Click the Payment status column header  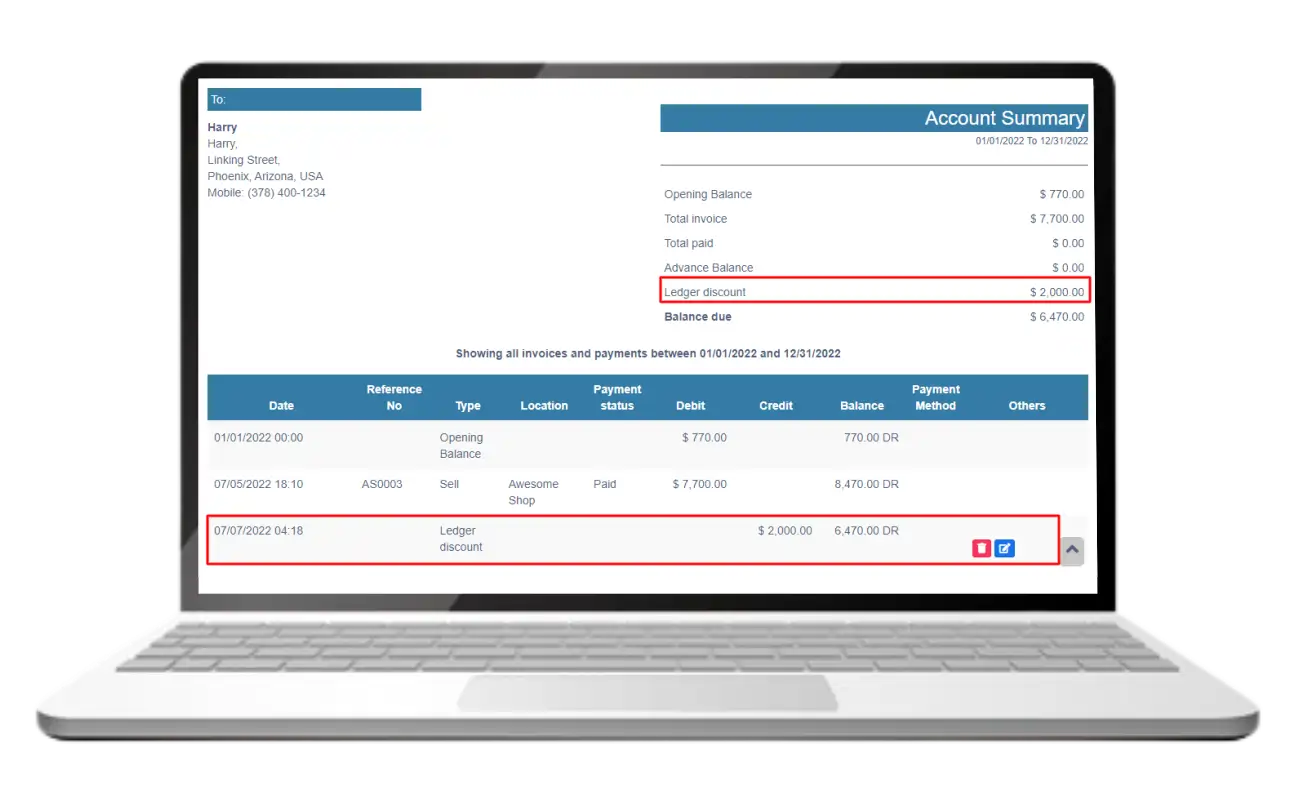click(x=617, y=397)
